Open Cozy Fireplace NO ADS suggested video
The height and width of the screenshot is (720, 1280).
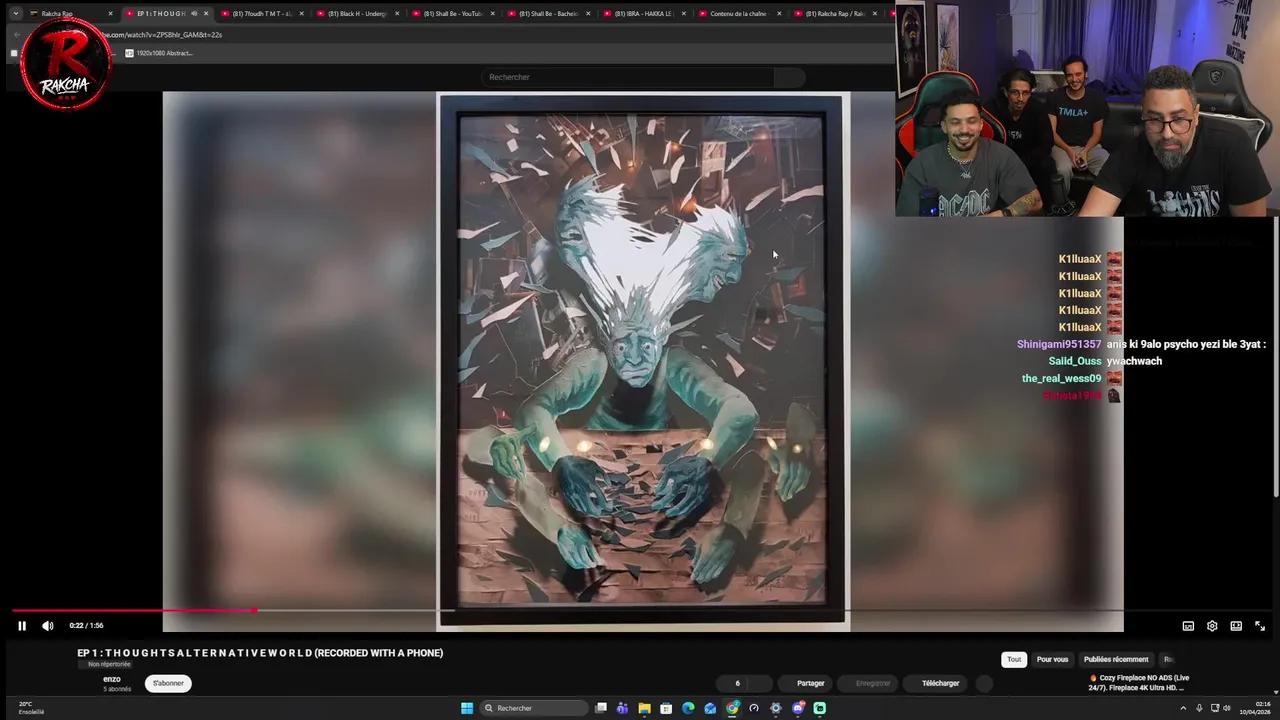click(x=1138, y=683)
